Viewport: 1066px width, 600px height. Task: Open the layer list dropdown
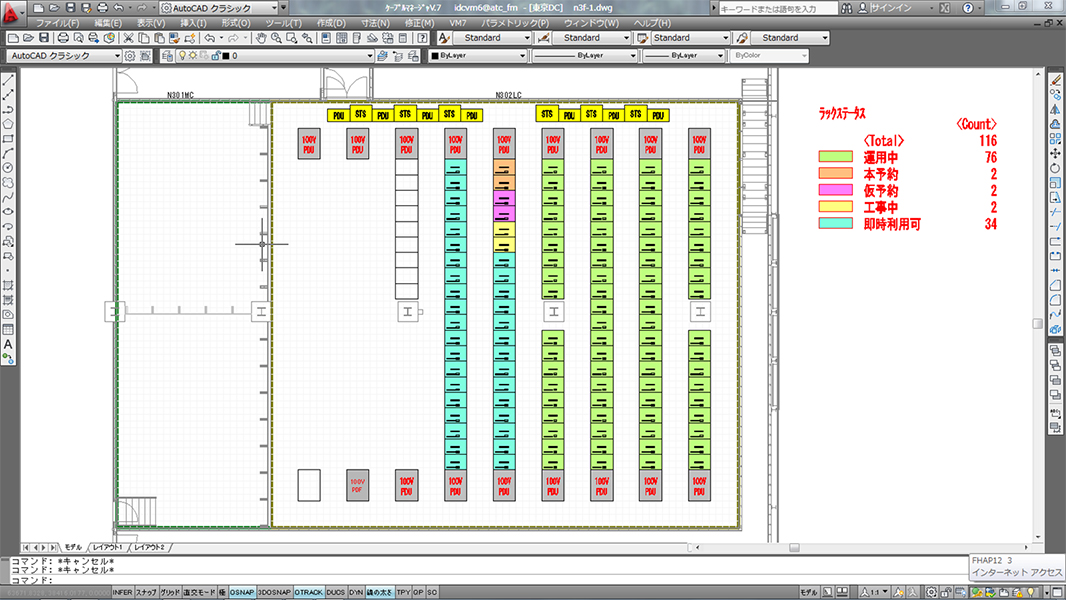369,56
